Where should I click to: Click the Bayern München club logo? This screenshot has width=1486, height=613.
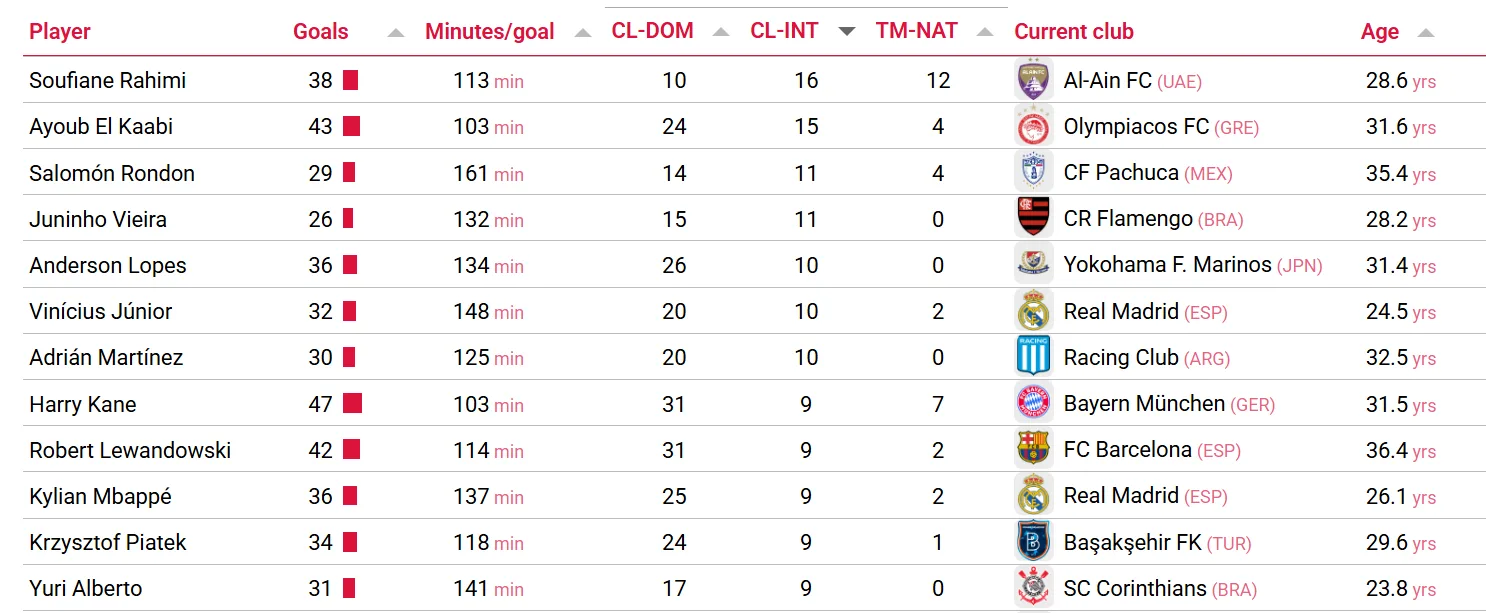point(1033,404)
